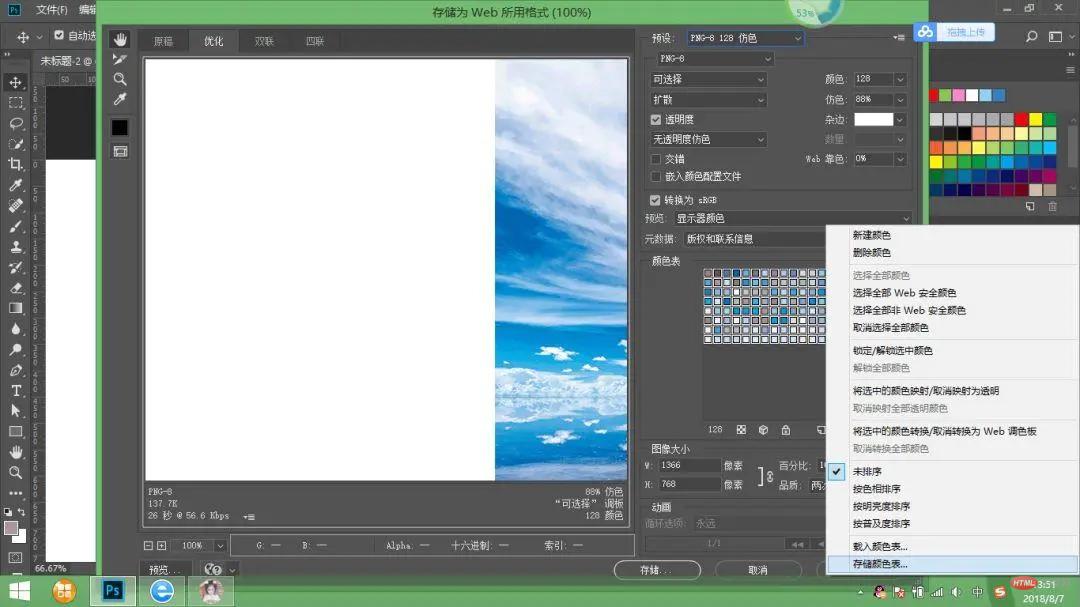Toggle slices visibility icon in dialog
This screenshot has width=1080, height=607.
point(120,152)
